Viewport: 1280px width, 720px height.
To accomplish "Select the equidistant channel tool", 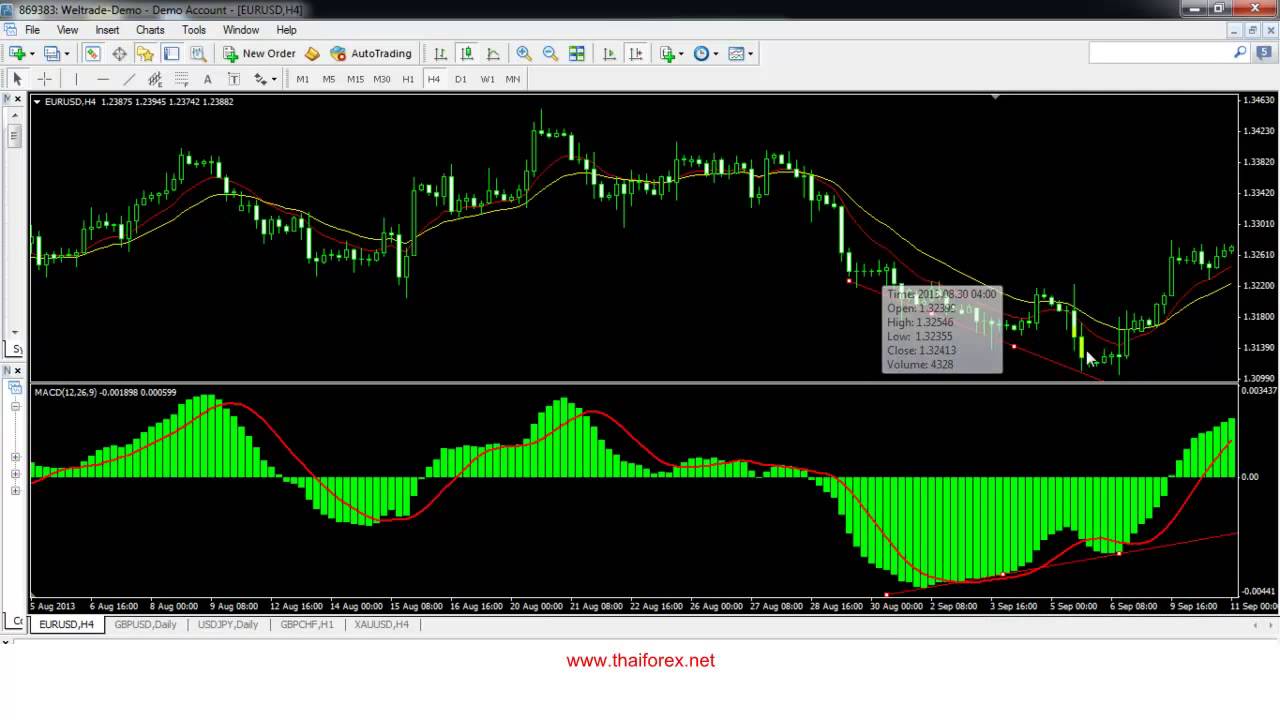I will tap(155, 79).
